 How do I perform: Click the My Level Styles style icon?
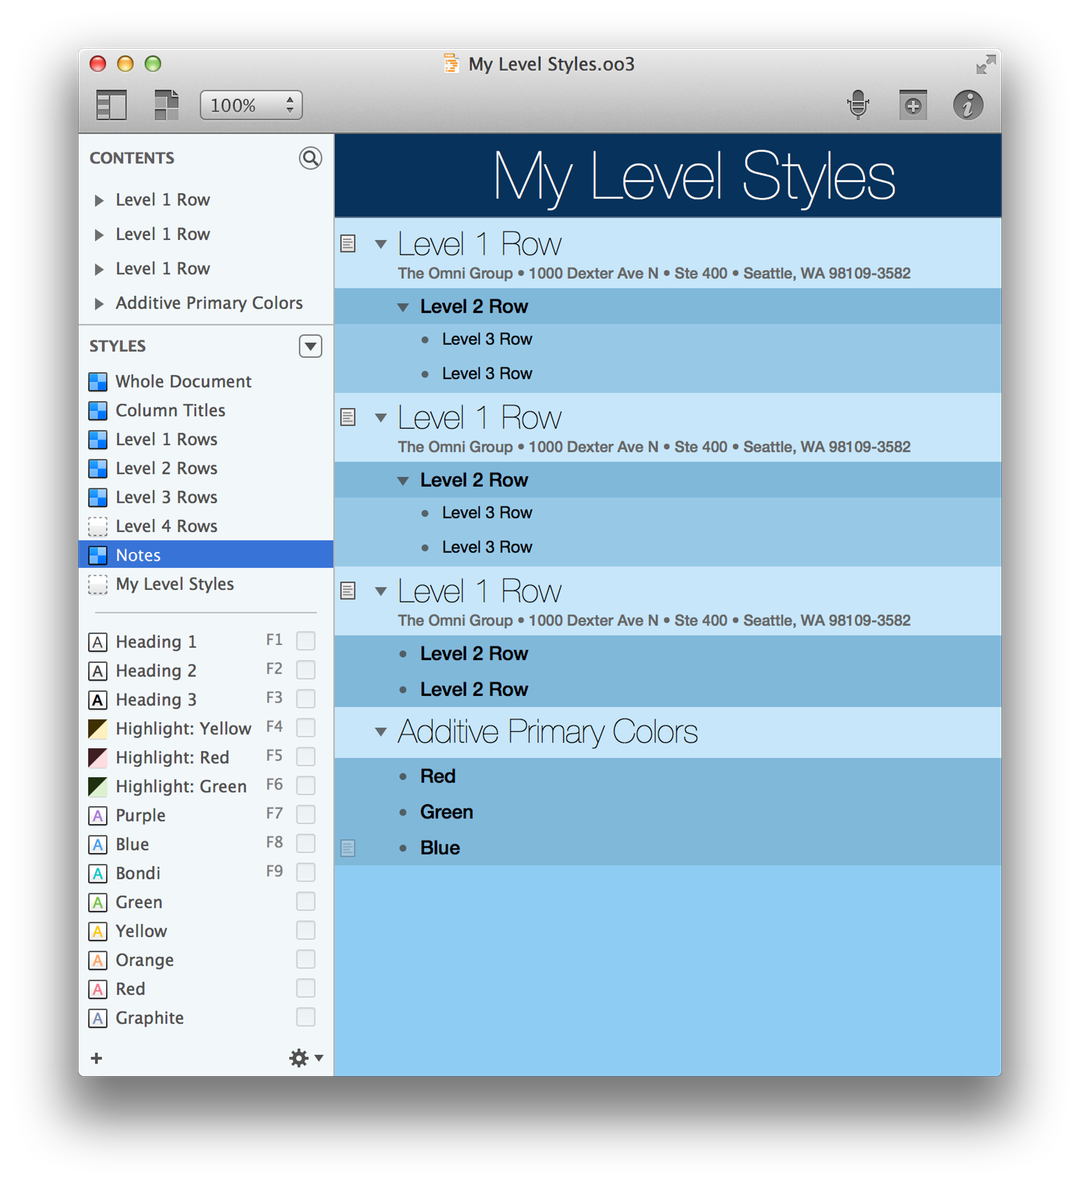coord(97,584)
